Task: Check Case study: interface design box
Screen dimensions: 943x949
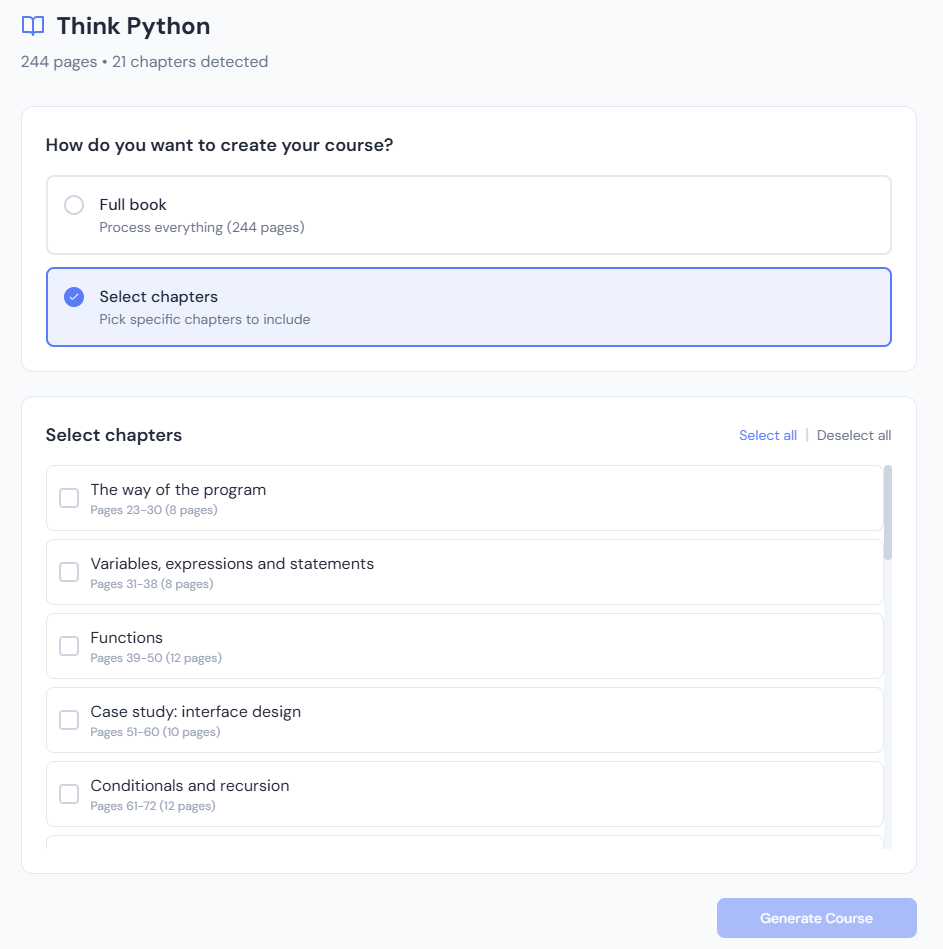Action: pyautogui.click(x=69, y=720)
